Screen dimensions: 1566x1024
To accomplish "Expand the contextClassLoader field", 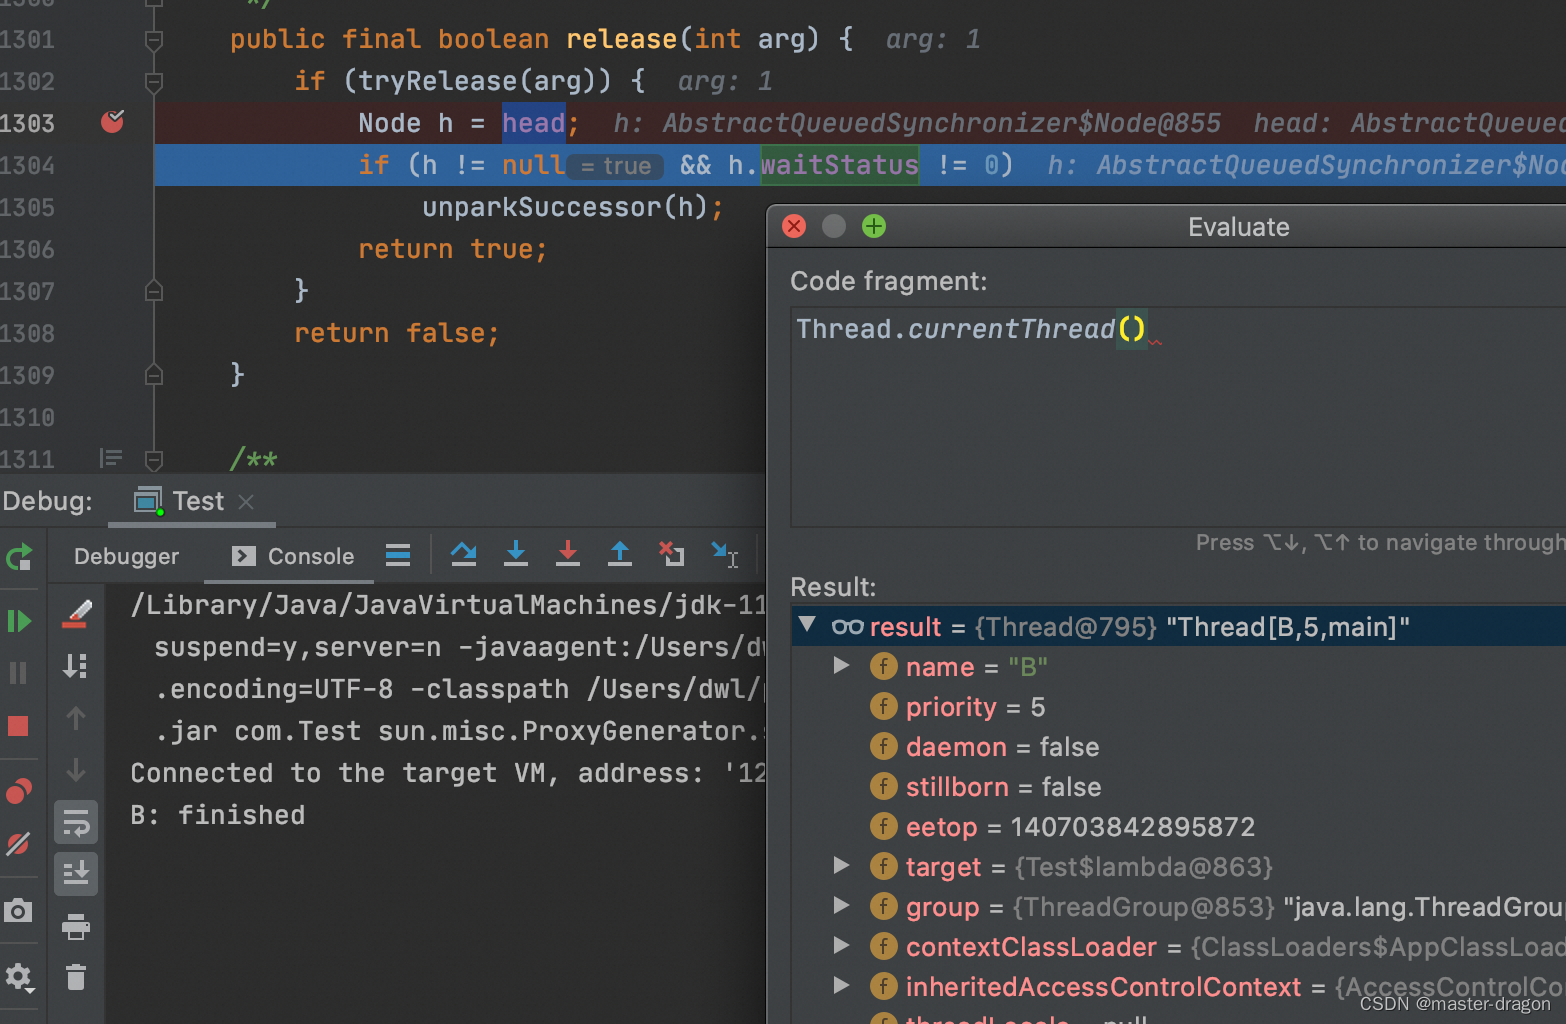I will [x=842, y=945].
